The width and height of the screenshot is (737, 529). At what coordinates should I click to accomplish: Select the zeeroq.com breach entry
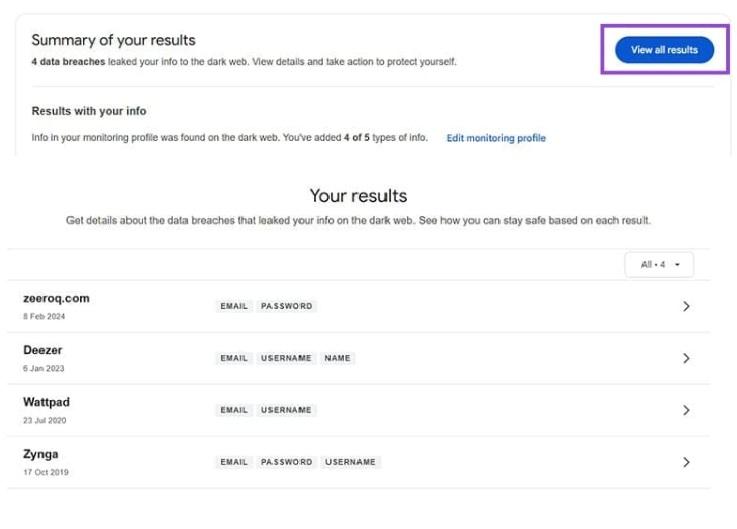pyautogui.click(x=359, y=307)
